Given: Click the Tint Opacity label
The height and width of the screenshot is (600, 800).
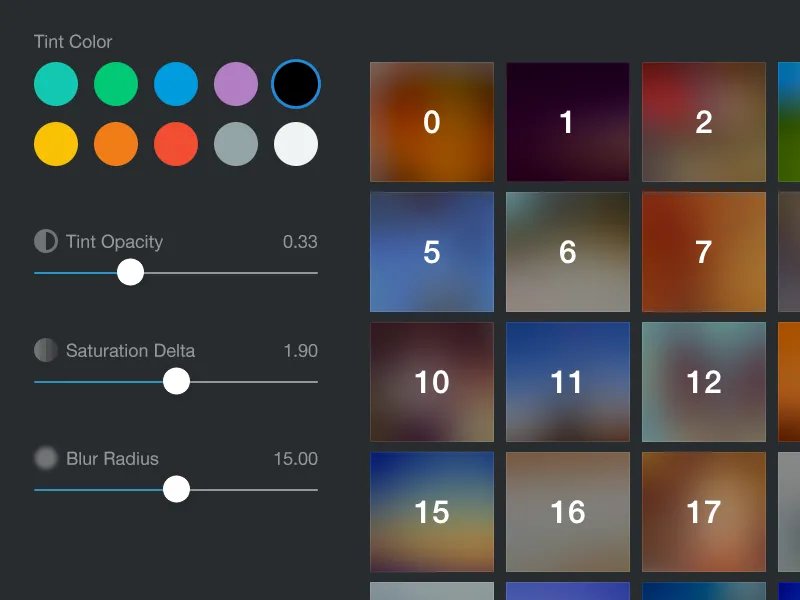Looking at the screenshot, I should [x=114, y=242].
